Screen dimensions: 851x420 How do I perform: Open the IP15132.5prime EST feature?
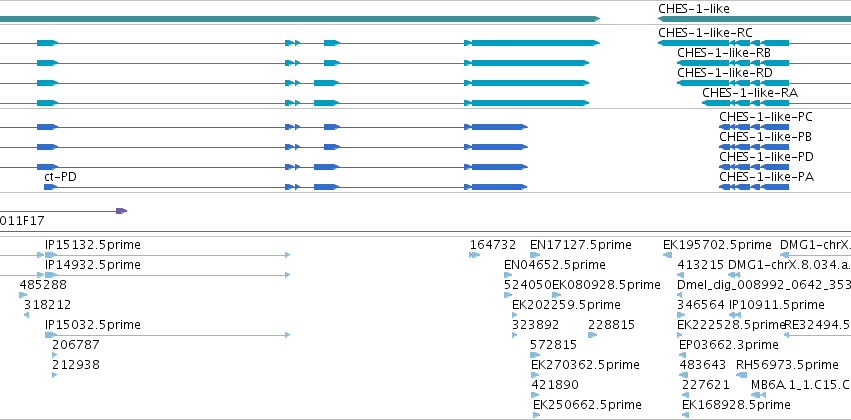92,245
